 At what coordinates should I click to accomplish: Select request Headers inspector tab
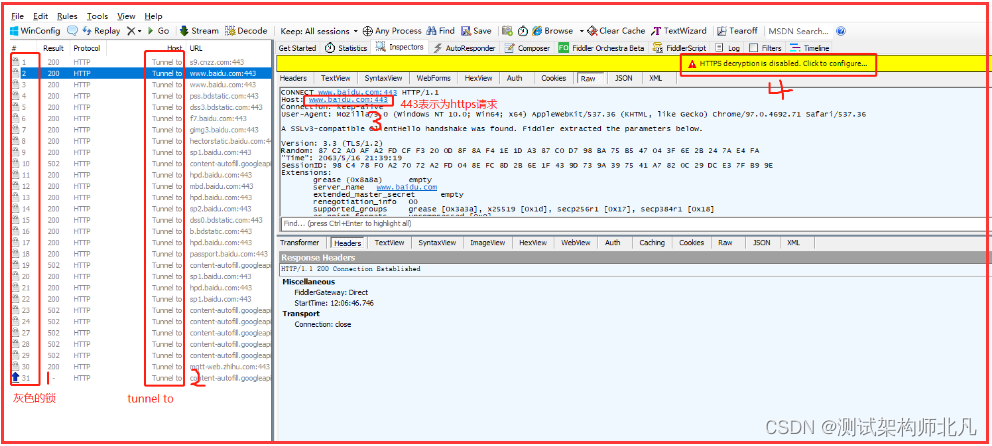[x=294, y=78]
